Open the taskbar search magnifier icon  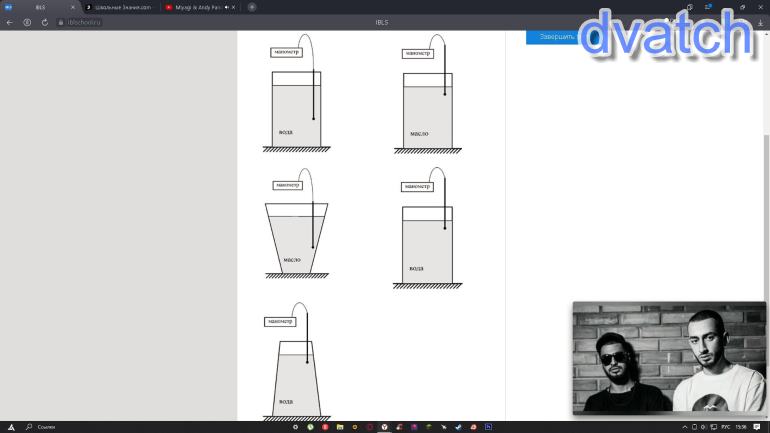click(x=28, y=427)
